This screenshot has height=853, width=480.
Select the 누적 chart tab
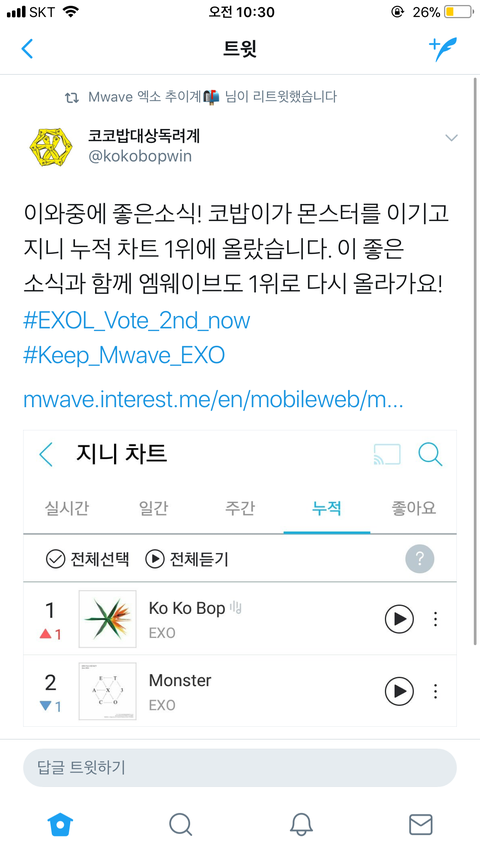(327, 508)
